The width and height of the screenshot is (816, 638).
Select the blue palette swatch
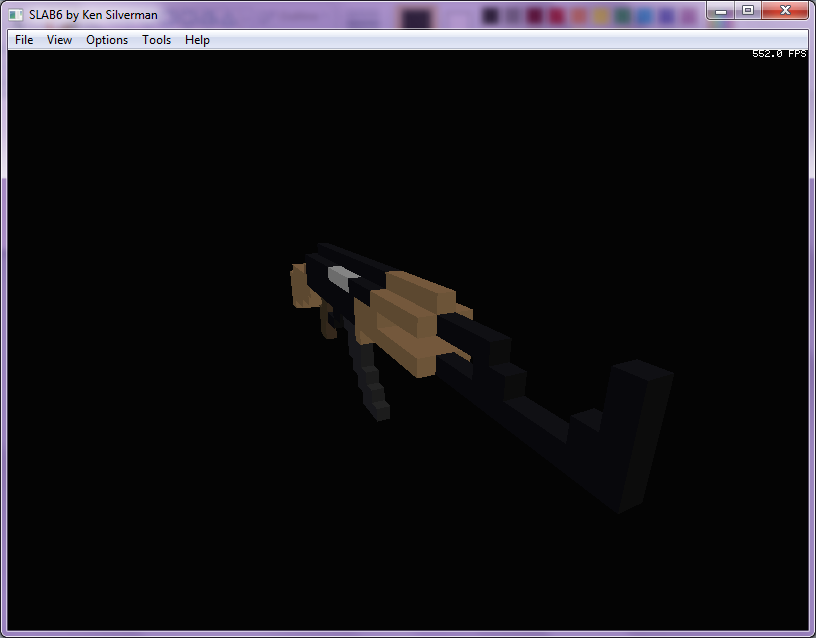click(644, 15)
